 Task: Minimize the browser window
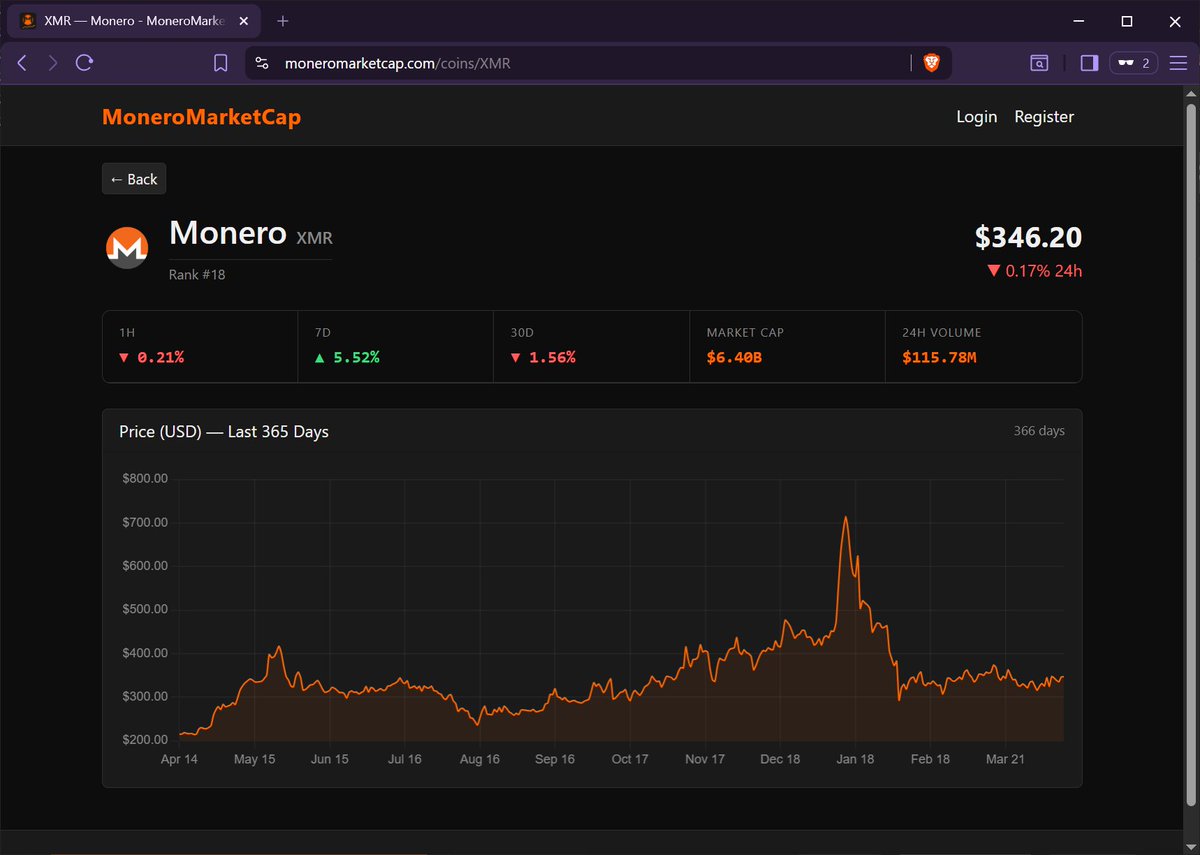tap(1080, 21)
